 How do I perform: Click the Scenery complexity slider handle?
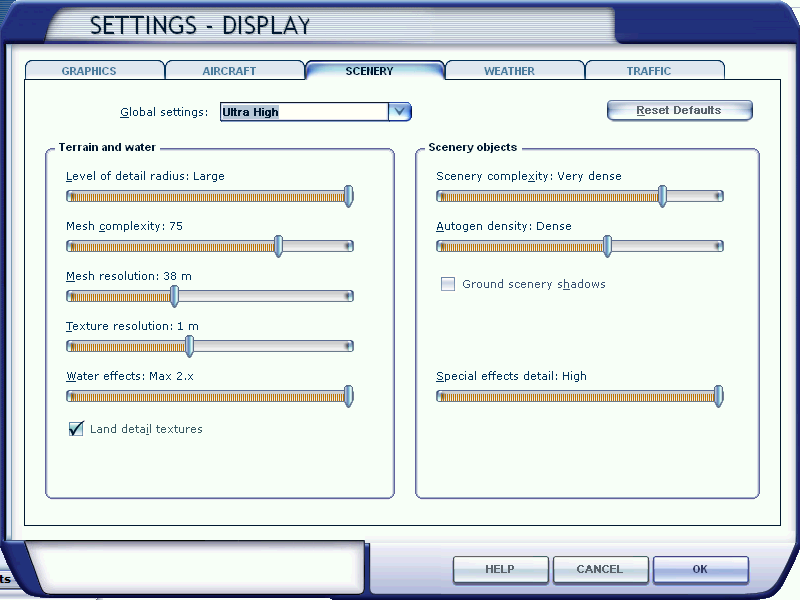662,196
